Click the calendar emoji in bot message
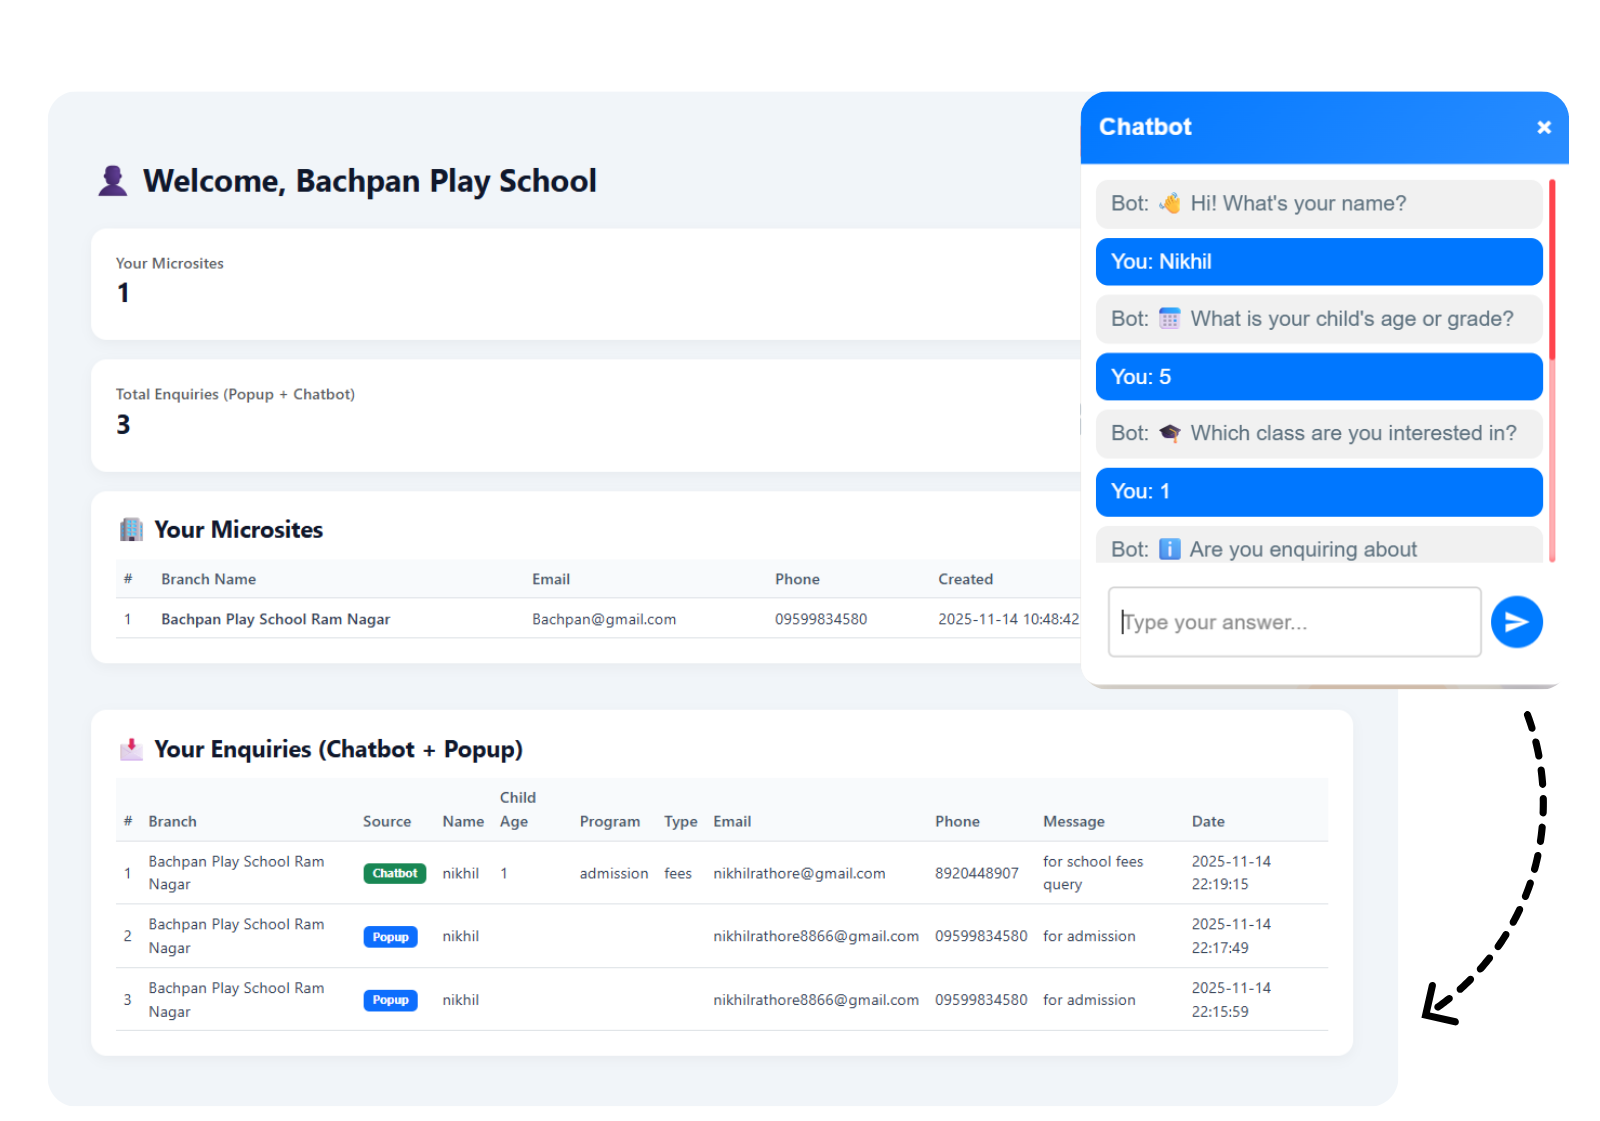 (1169, 319)
